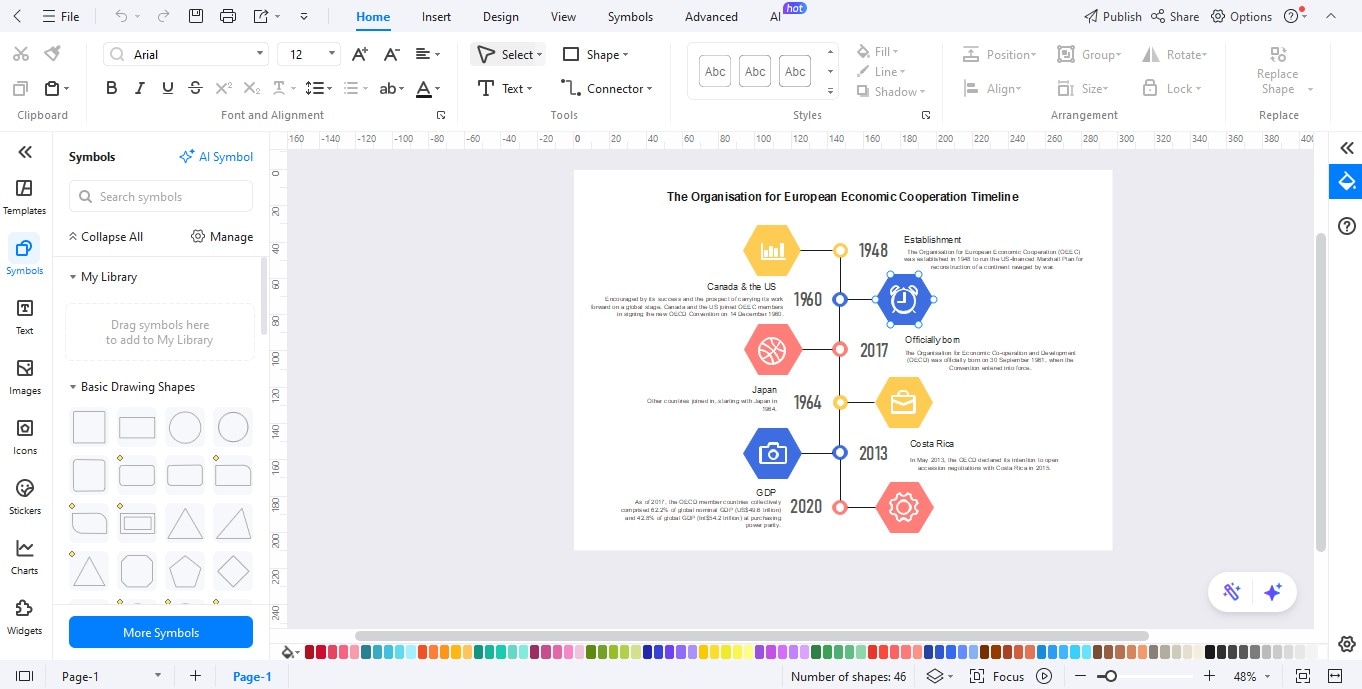The image size is (1362, 689).
Task: Switch to the Insert ribbon tab
Action: click(436, 16)
